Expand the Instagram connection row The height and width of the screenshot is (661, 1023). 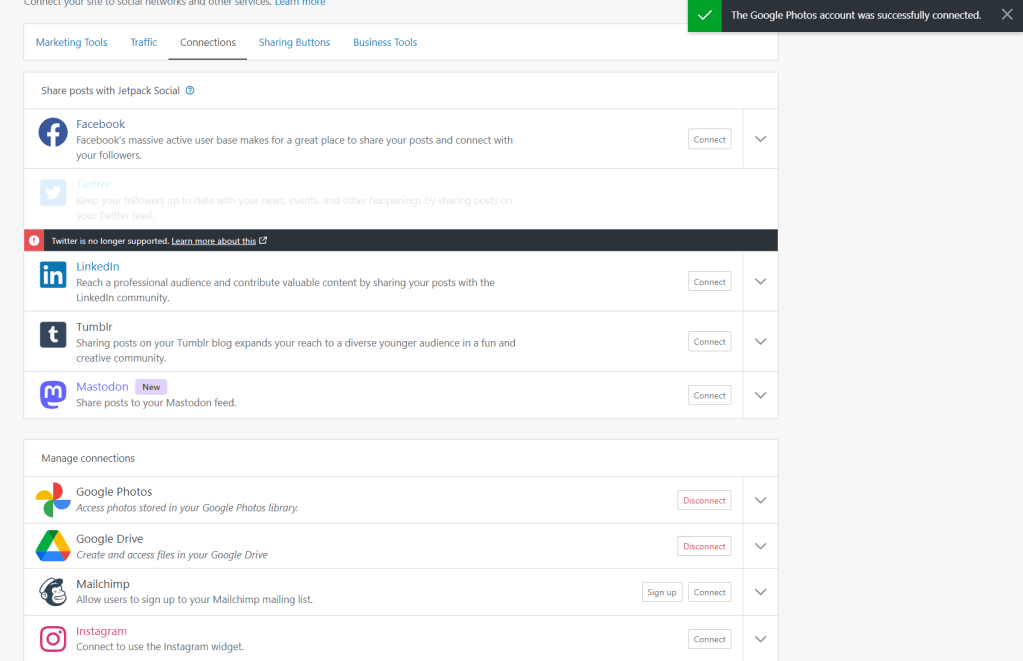pyautogui.click(x=760, y=639)
